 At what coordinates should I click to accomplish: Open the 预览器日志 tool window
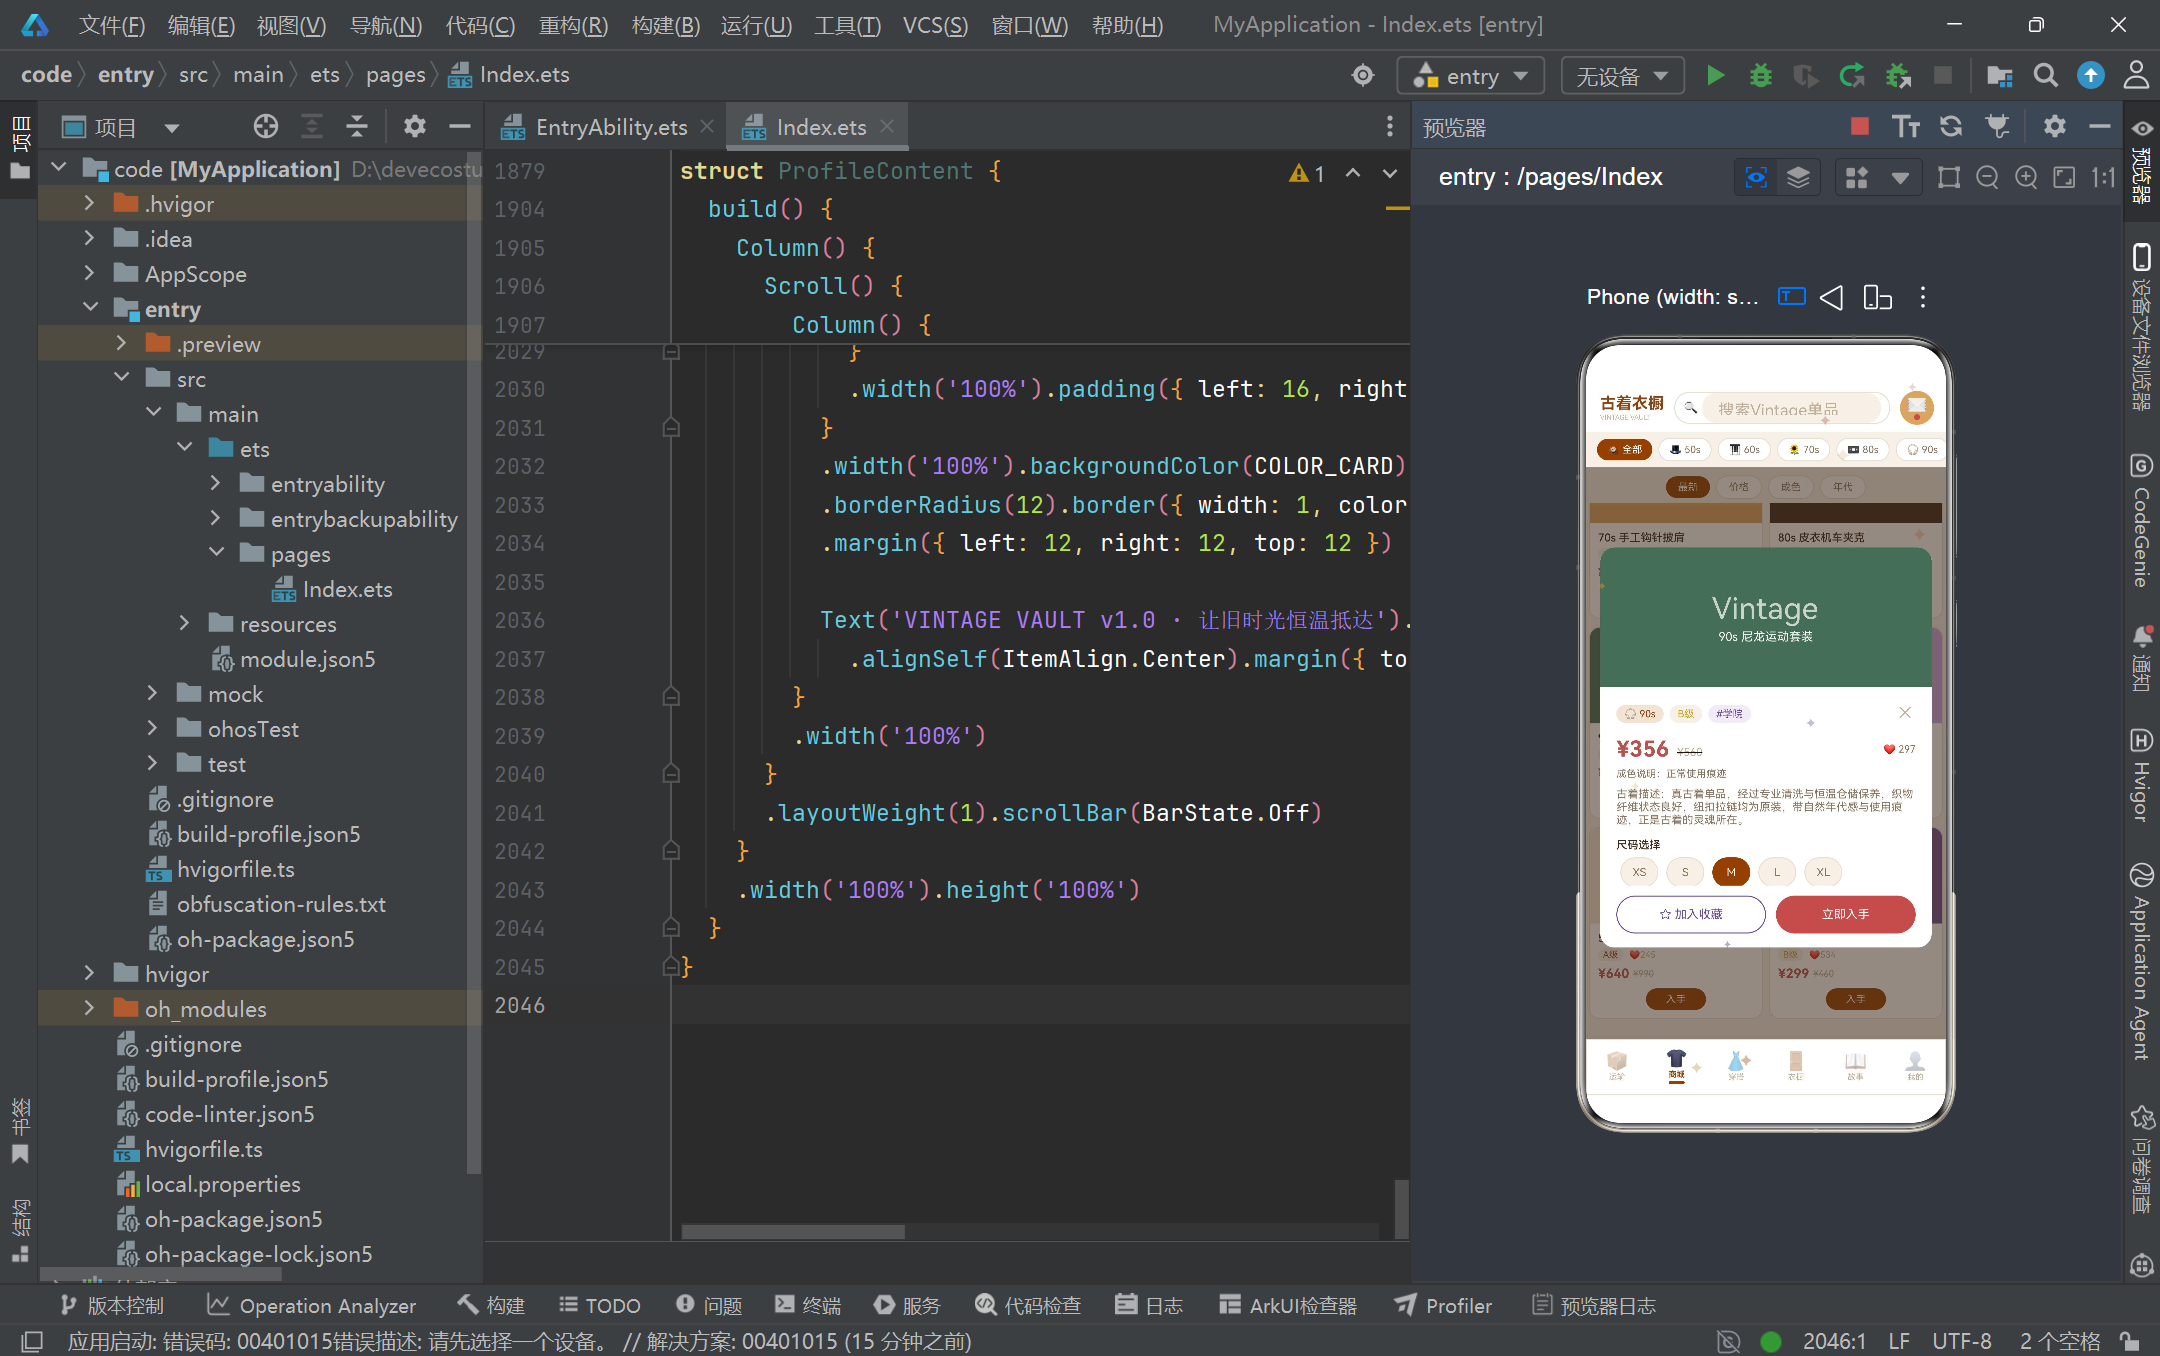1594,1305
